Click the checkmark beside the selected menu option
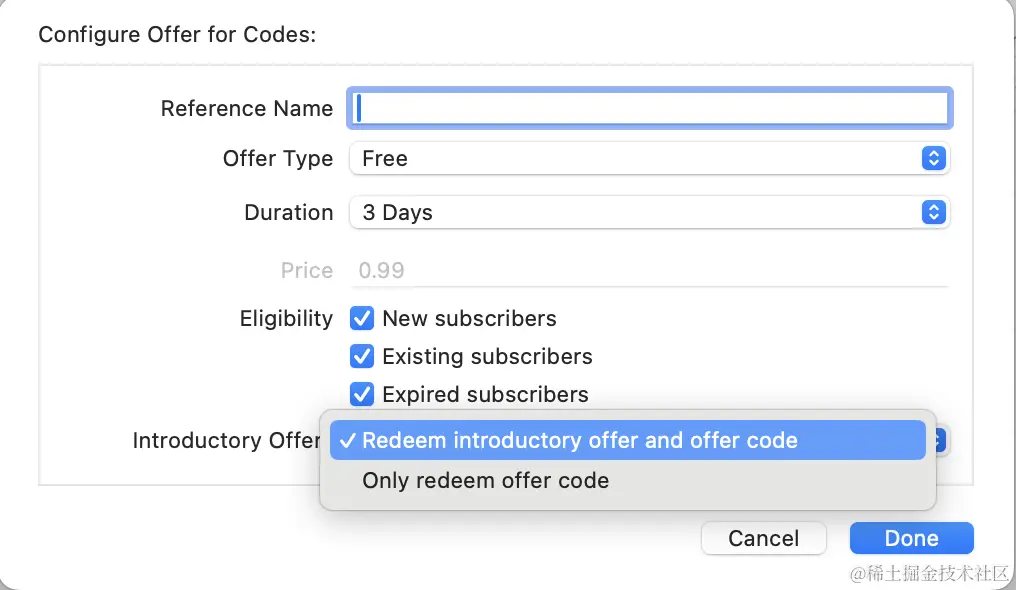The image size is (1016, 590). [346, 441]
